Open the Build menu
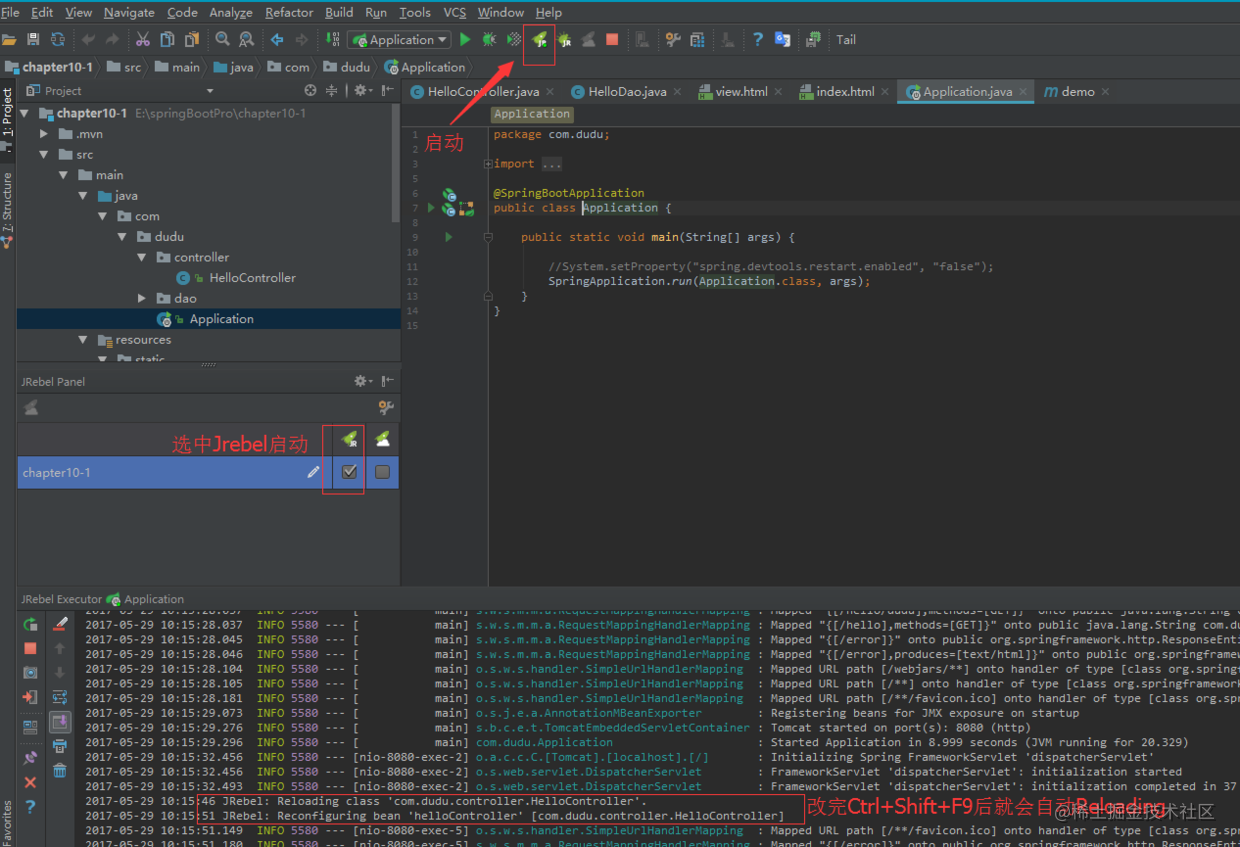The image size is (1240, 847). [339, 12]
